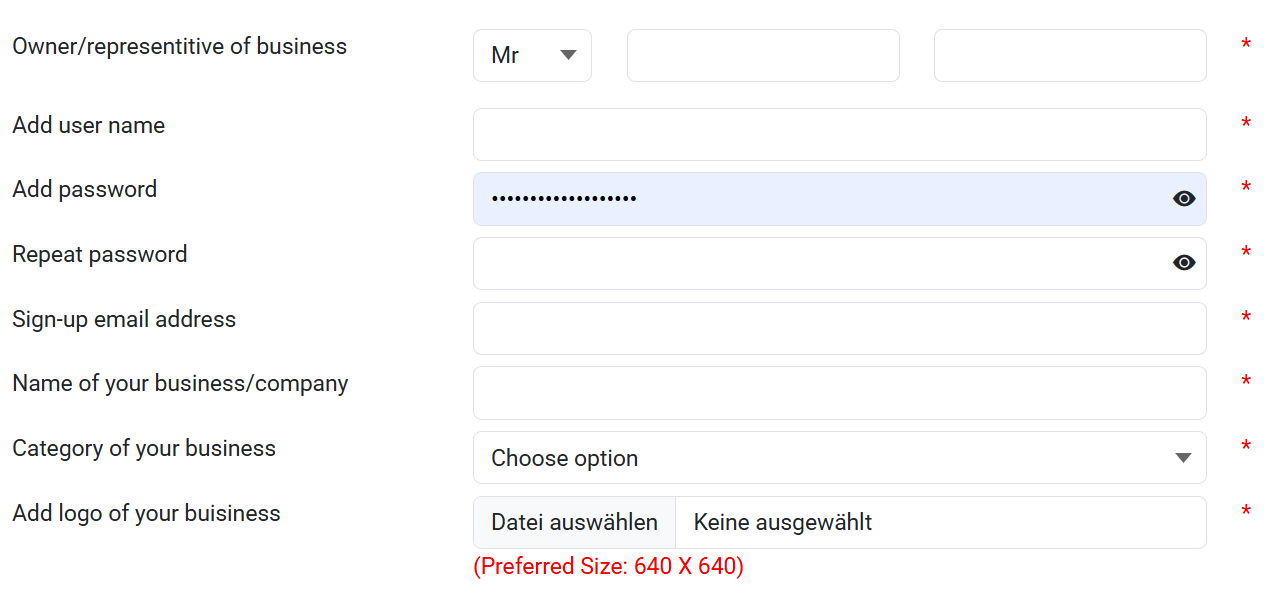Toggle the Repeat password eye icon
The width and height of the screenshot is (1272, 597).
coord(1184,263)
